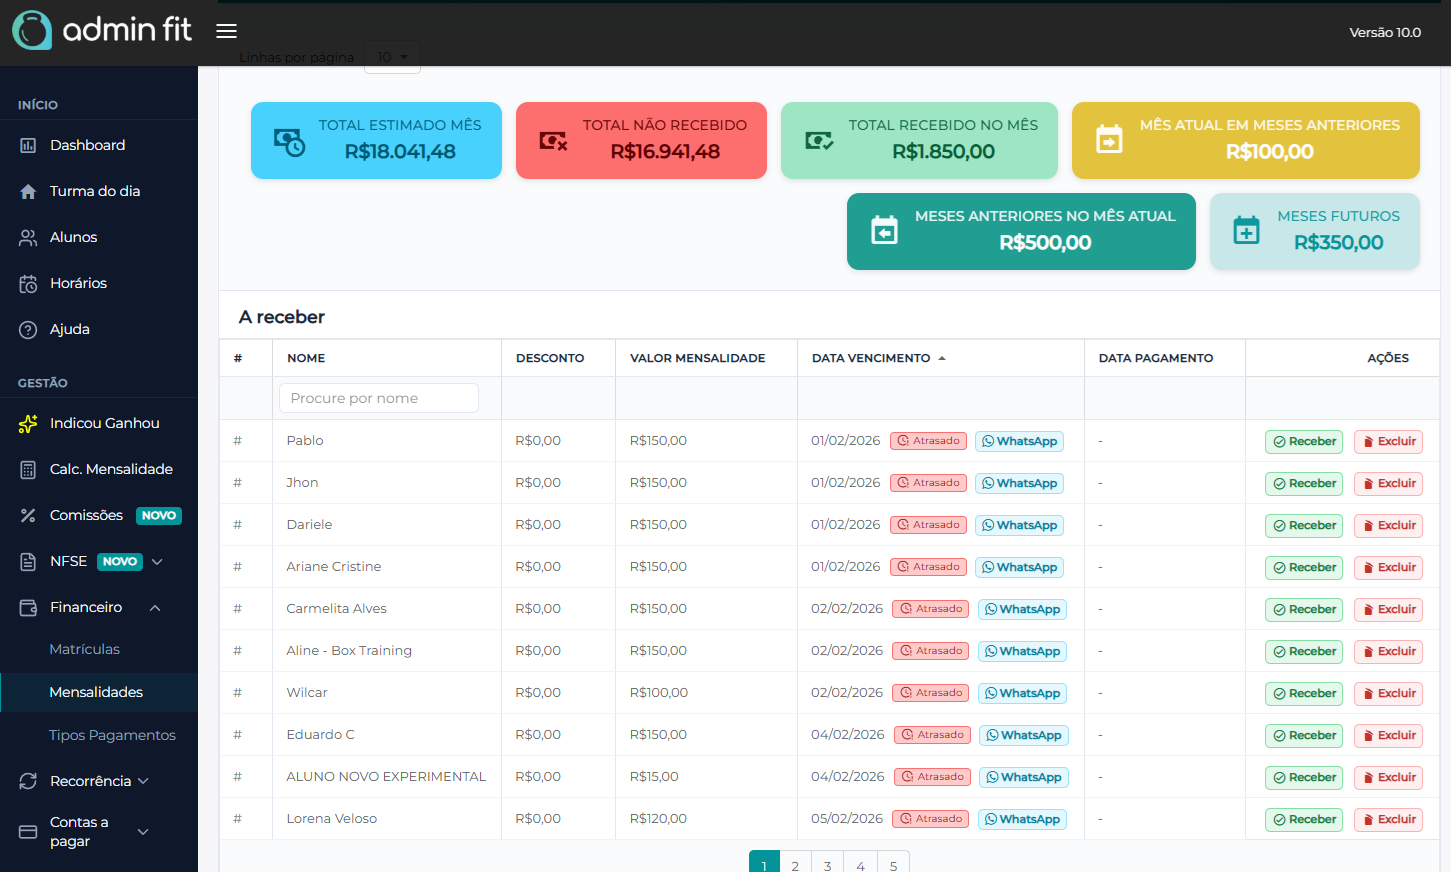Open Turma do dia home icon

point(28,192)
